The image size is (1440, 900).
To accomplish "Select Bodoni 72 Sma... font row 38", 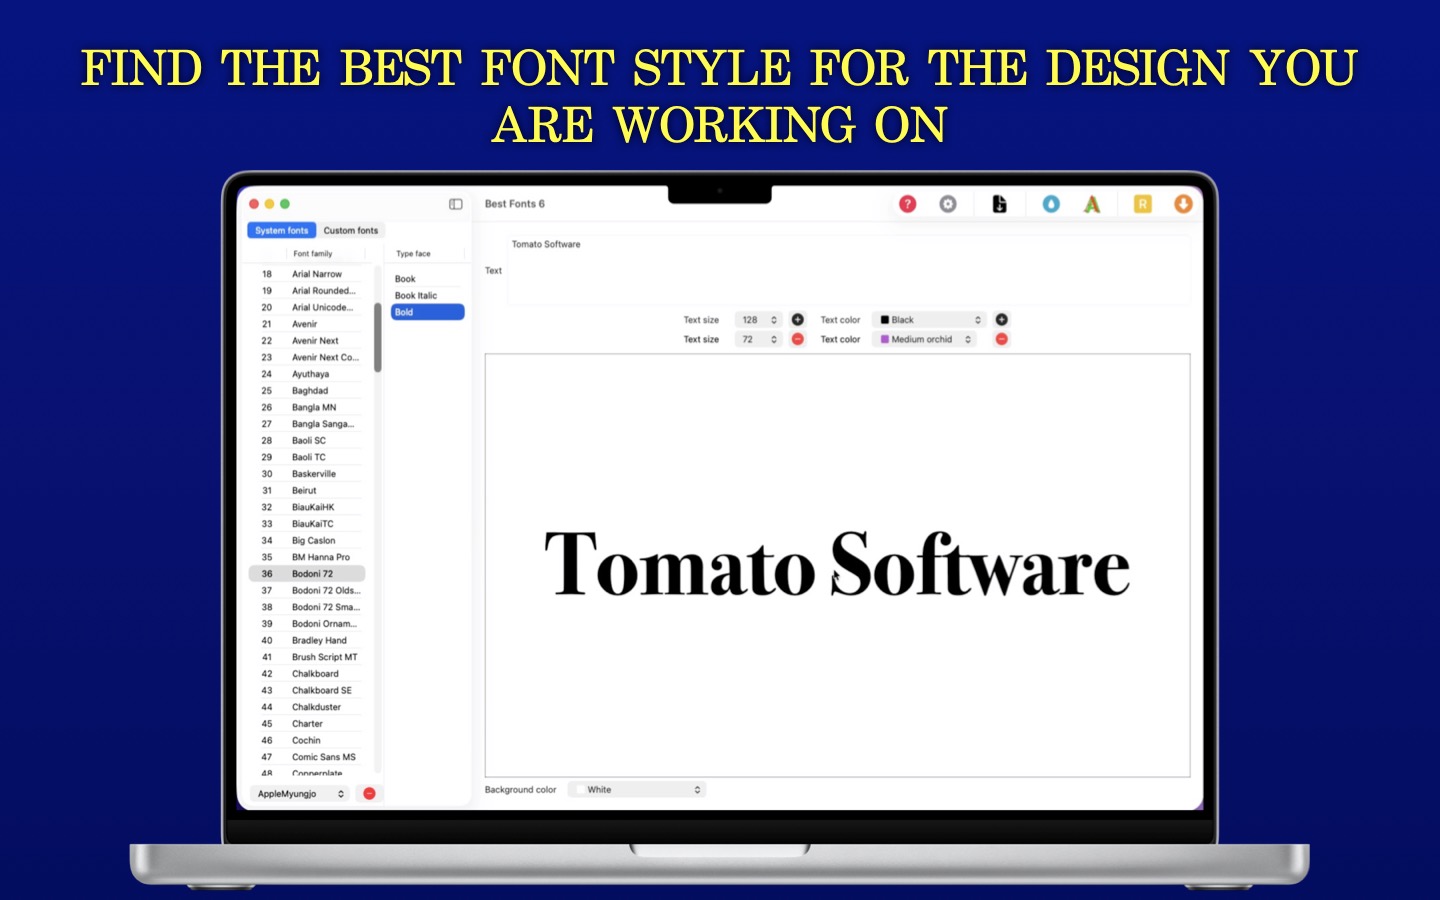I will [307, 607].
